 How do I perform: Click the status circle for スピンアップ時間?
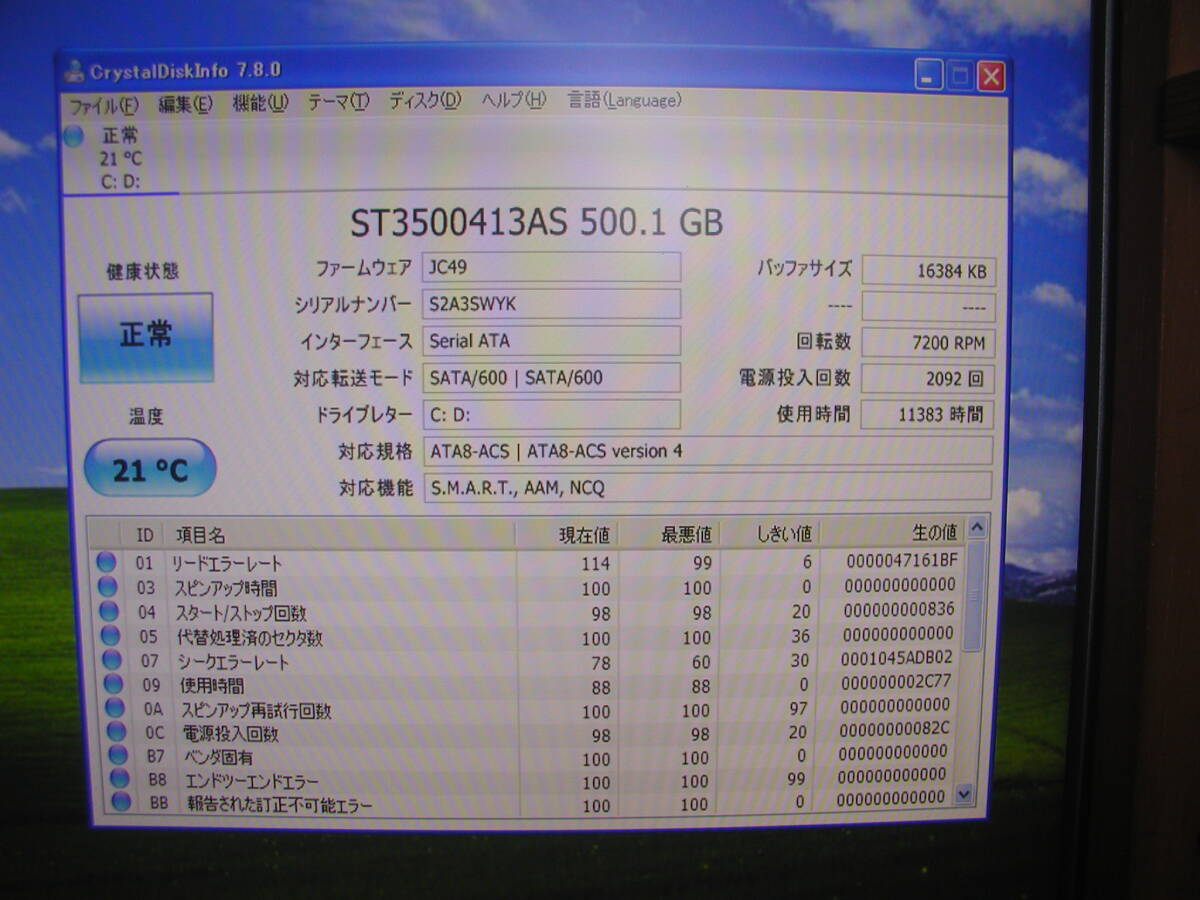(x=106, y=587)
